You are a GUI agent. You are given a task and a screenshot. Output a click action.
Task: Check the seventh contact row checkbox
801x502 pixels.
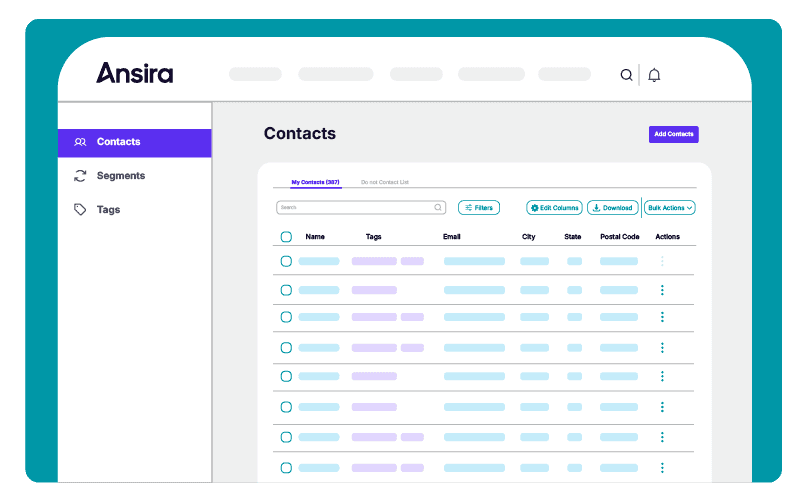pos(286,437)
